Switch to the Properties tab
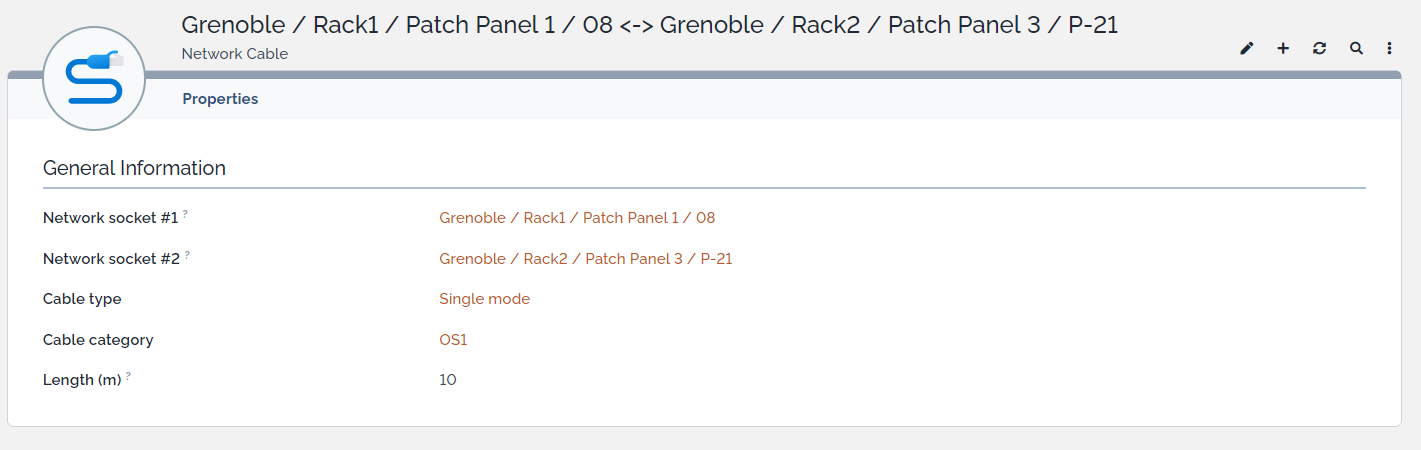Viewport: 1421px width, 450px height. [x=220, y=99]
